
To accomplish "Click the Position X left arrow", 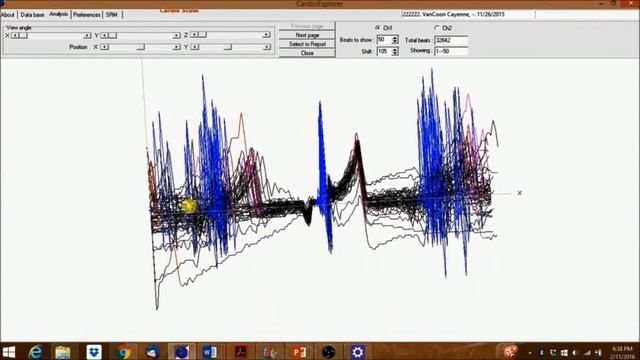I will pyautogui.click(x=104, y=47).
